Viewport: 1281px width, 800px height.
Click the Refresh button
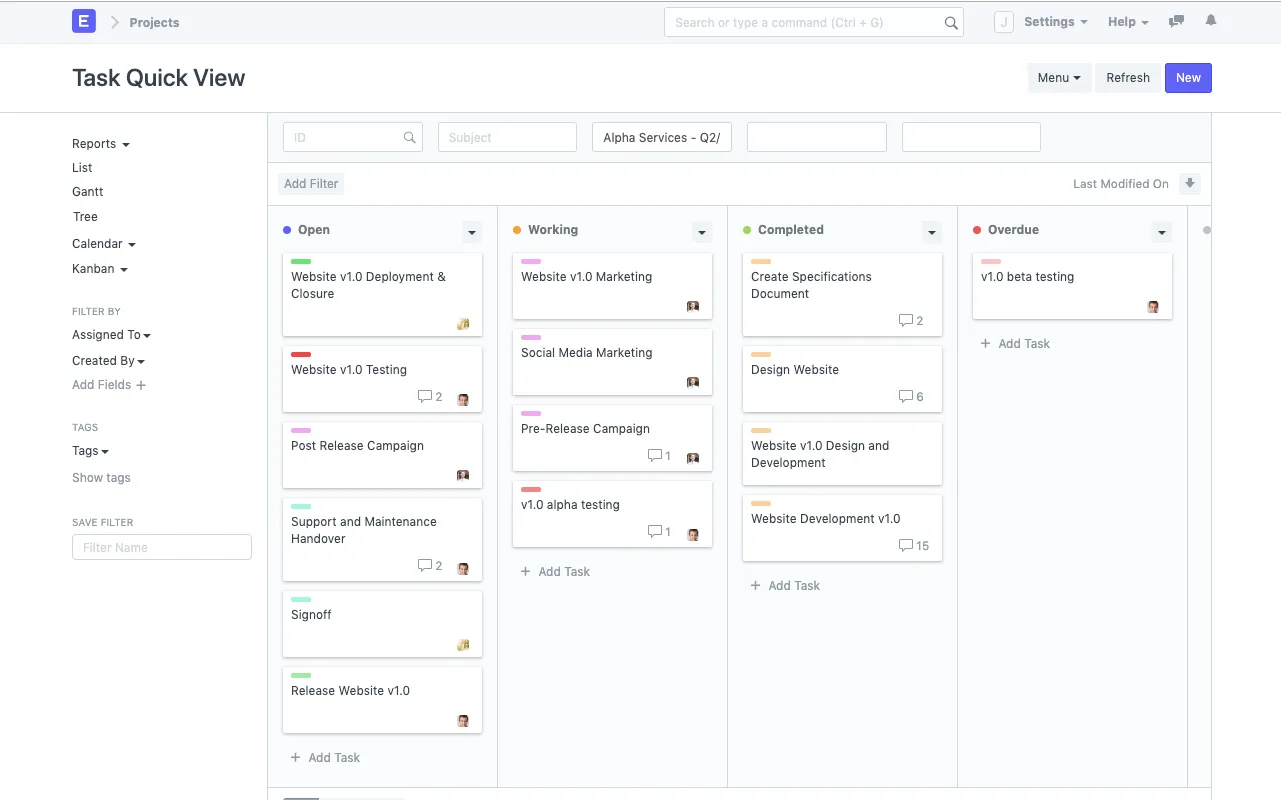pyautogui.click(x=1128, y=78)
